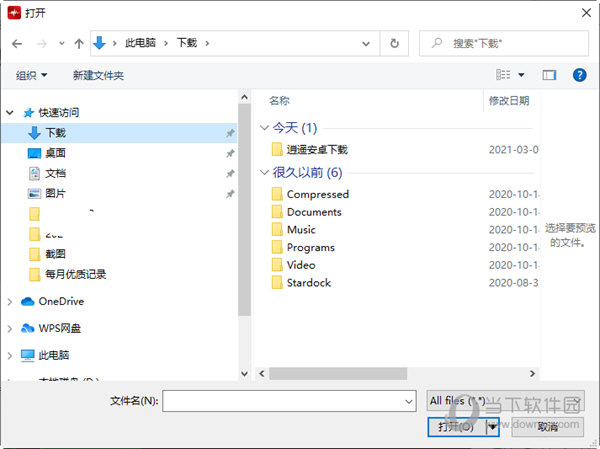Select the Stardock folder

point(308,283)
